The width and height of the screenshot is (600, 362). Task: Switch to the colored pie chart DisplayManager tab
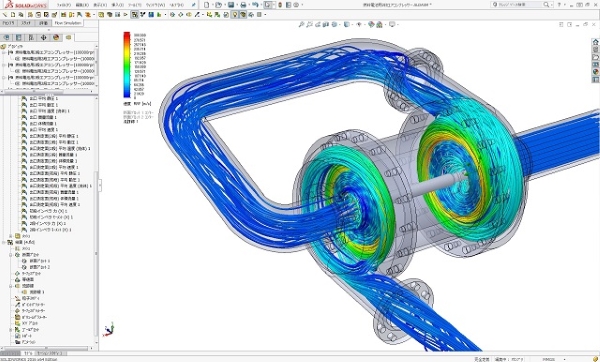coord(56,37)
